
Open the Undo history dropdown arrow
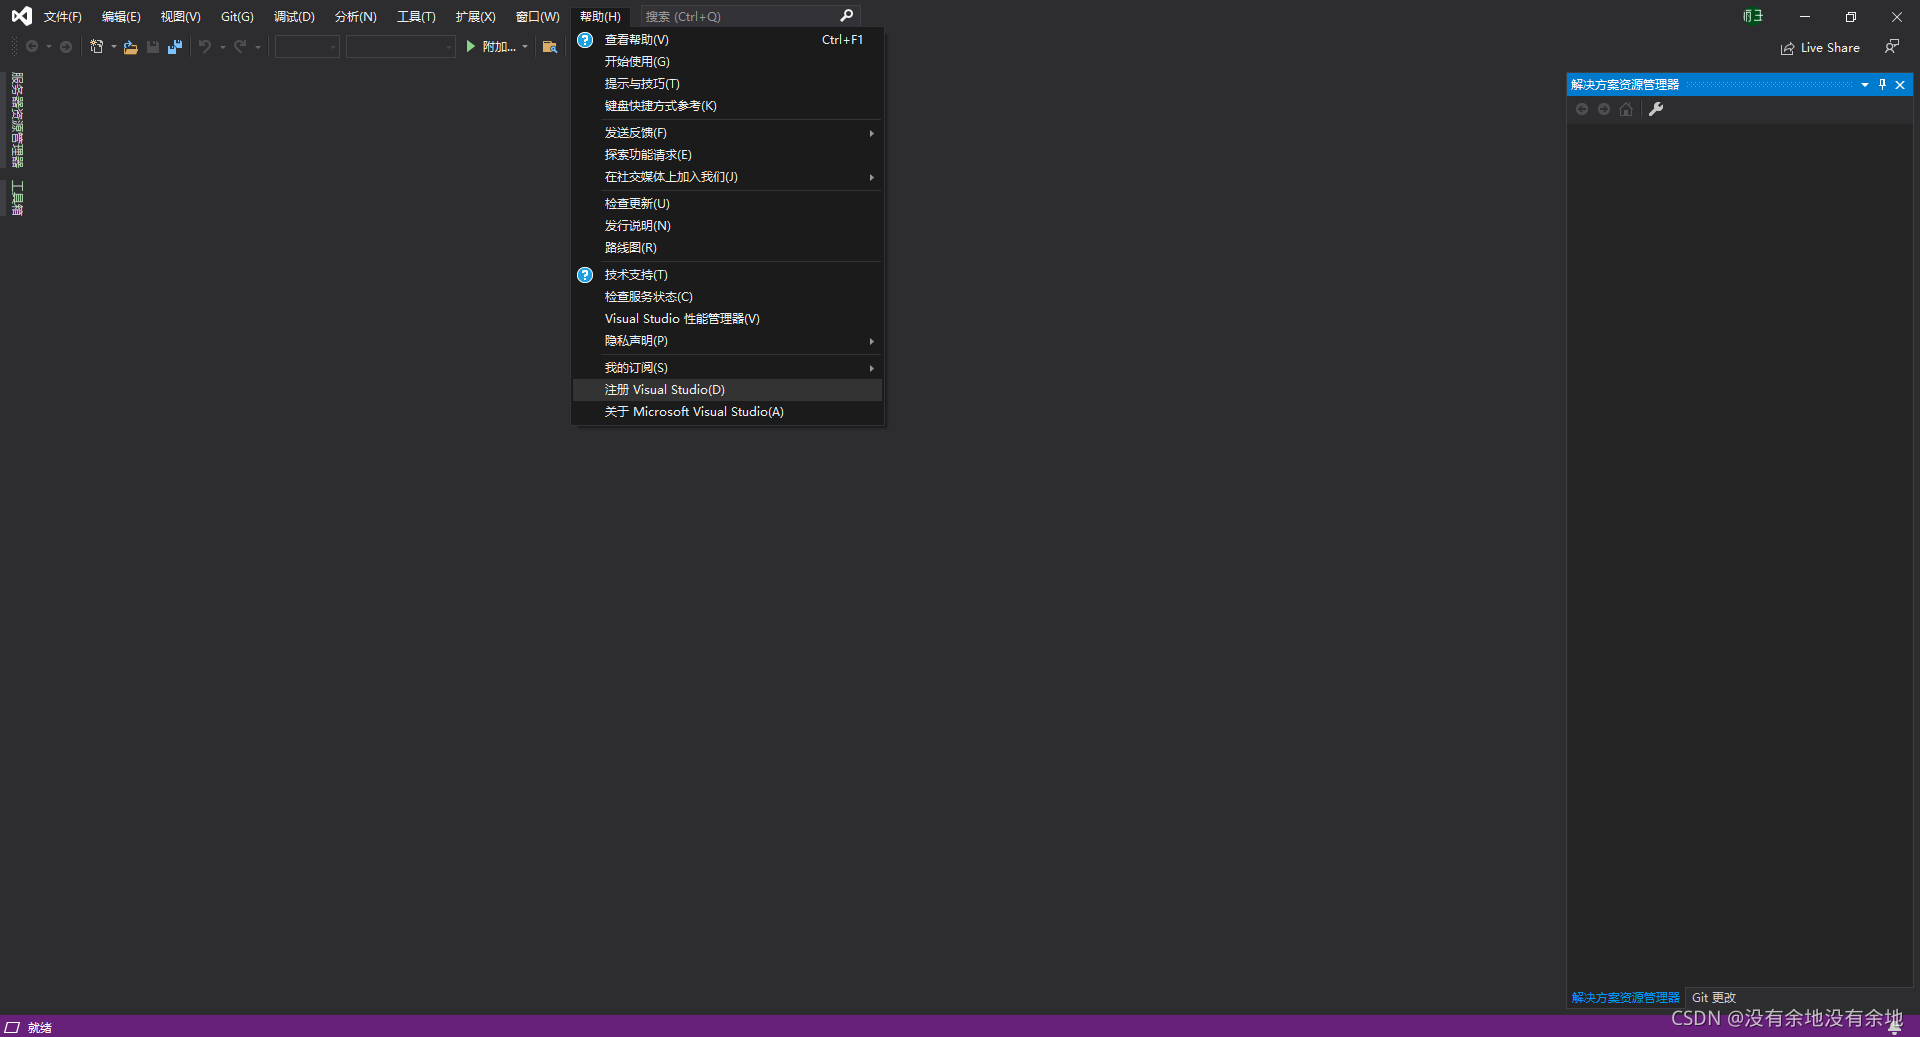coord(222,47)
